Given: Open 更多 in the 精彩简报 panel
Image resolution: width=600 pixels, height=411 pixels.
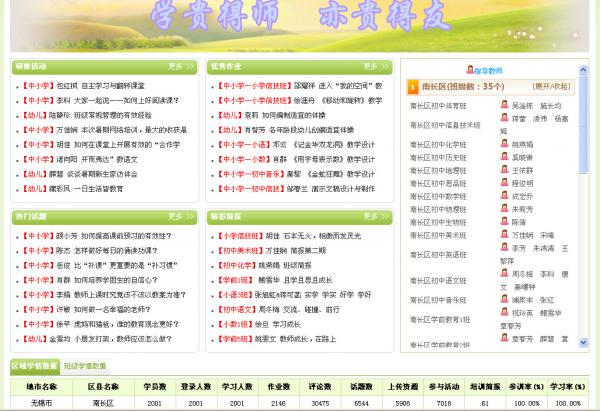Looking at the screenshot, I should (376, 216).
